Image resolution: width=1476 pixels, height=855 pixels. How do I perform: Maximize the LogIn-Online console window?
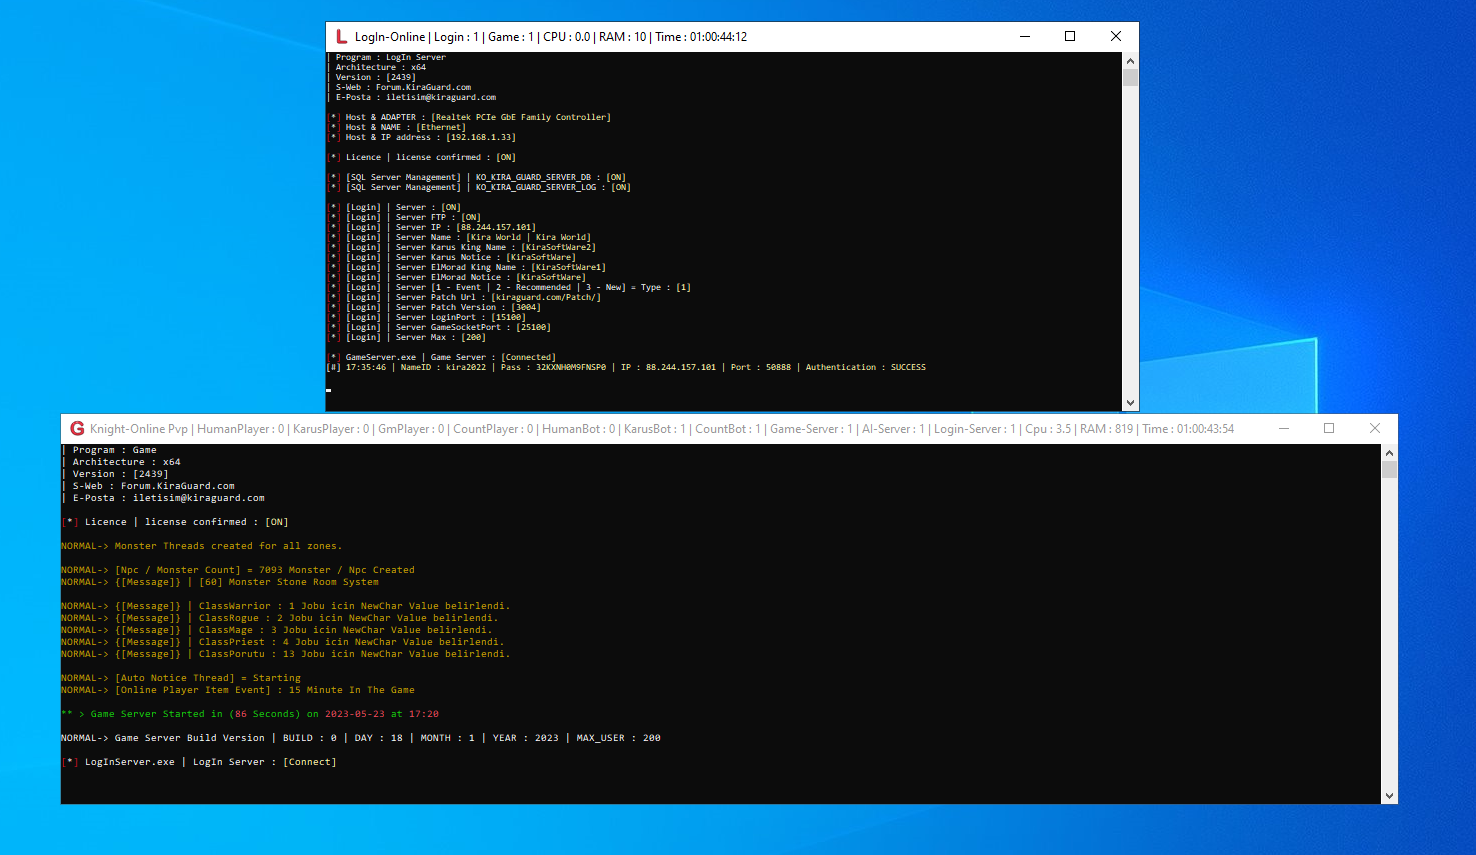[1070, 37]
